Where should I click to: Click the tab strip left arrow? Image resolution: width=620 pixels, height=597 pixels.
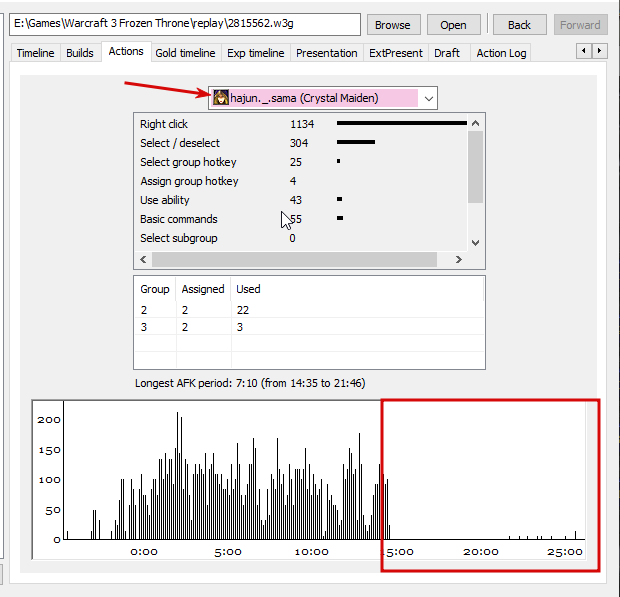(x=584, y=51)
